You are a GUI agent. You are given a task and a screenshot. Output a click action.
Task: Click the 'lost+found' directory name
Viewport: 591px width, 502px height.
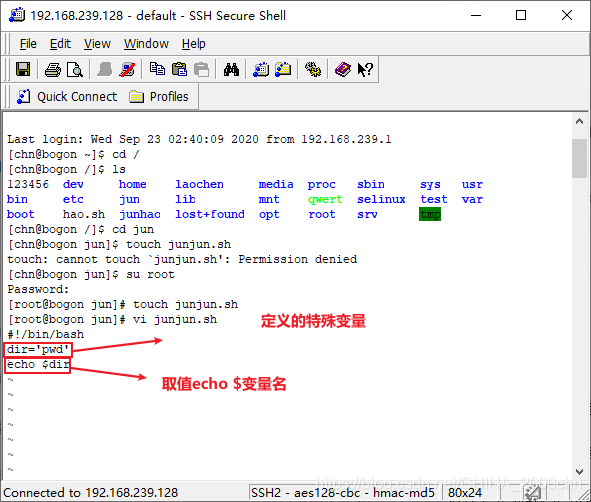[x=210, y=214]
